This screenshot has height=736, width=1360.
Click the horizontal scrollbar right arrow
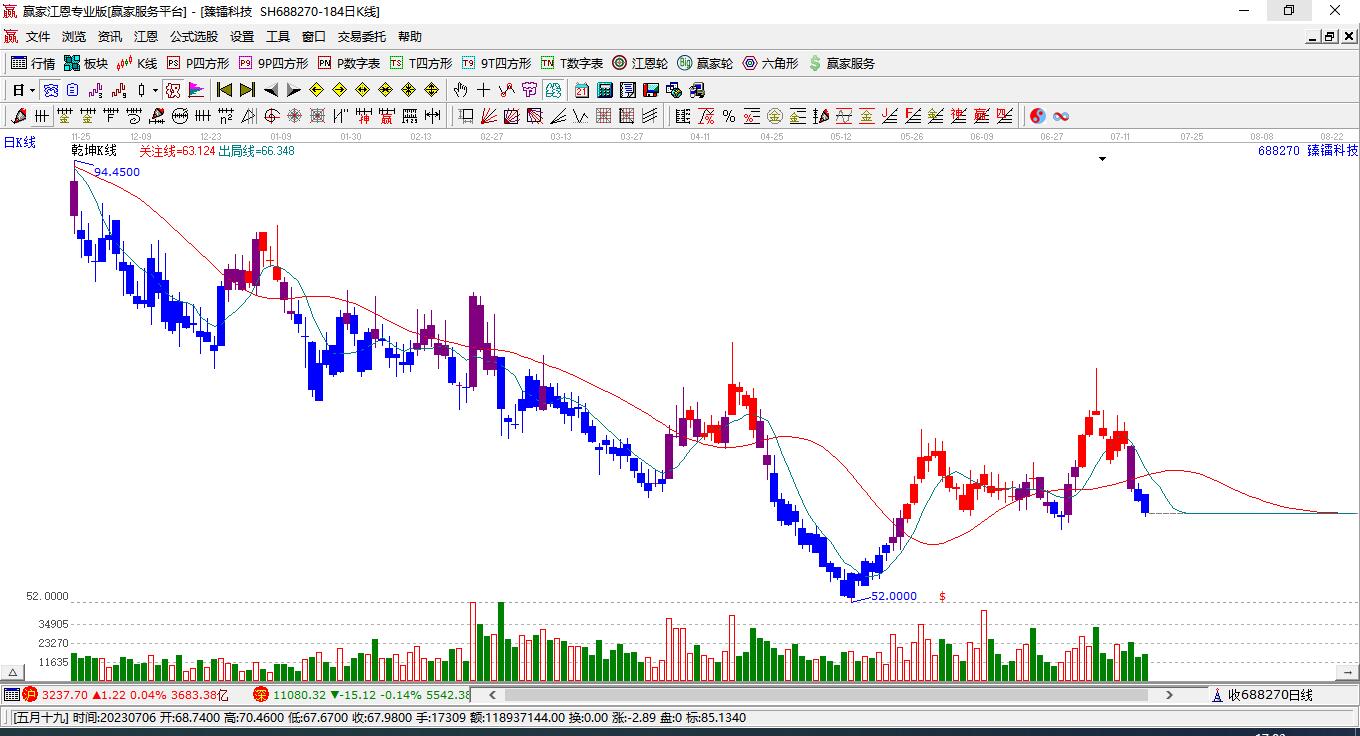click(x=1169, y=694)
